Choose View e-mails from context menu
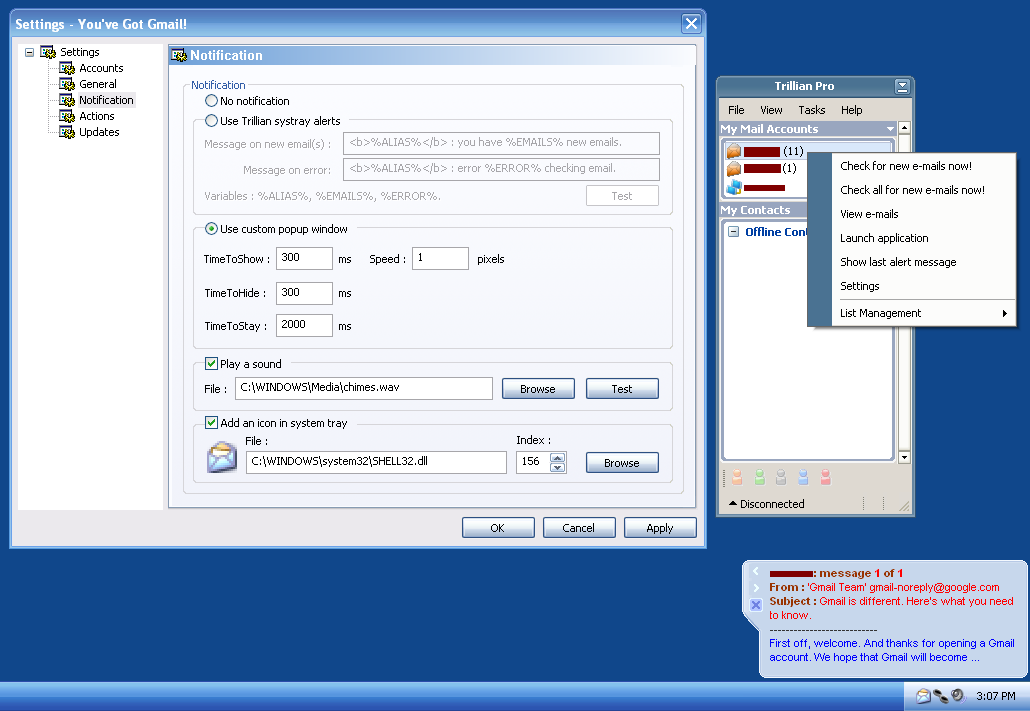Viewport: 1030px width, 711px height. 869,214
